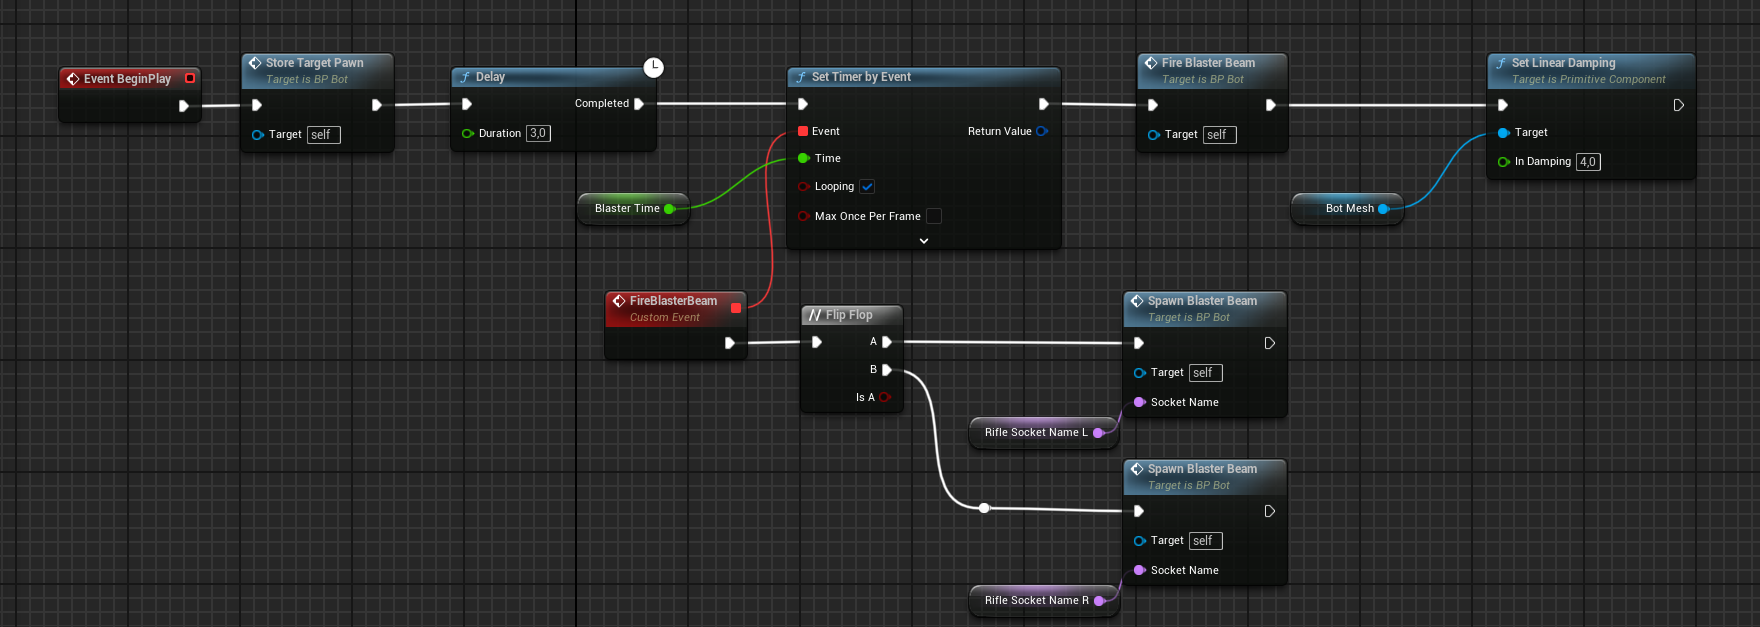Viewport: 1760px width, 627px height.
Task: Click the red delegate pin on Event BeginPlay
Action: [190, 78]
